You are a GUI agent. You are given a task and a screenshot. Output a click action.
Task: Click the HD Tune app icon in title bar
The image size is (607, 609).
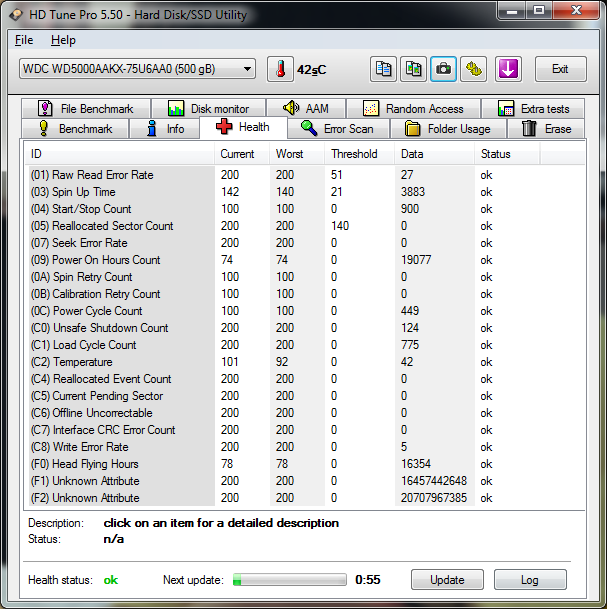tap(16, 15)
